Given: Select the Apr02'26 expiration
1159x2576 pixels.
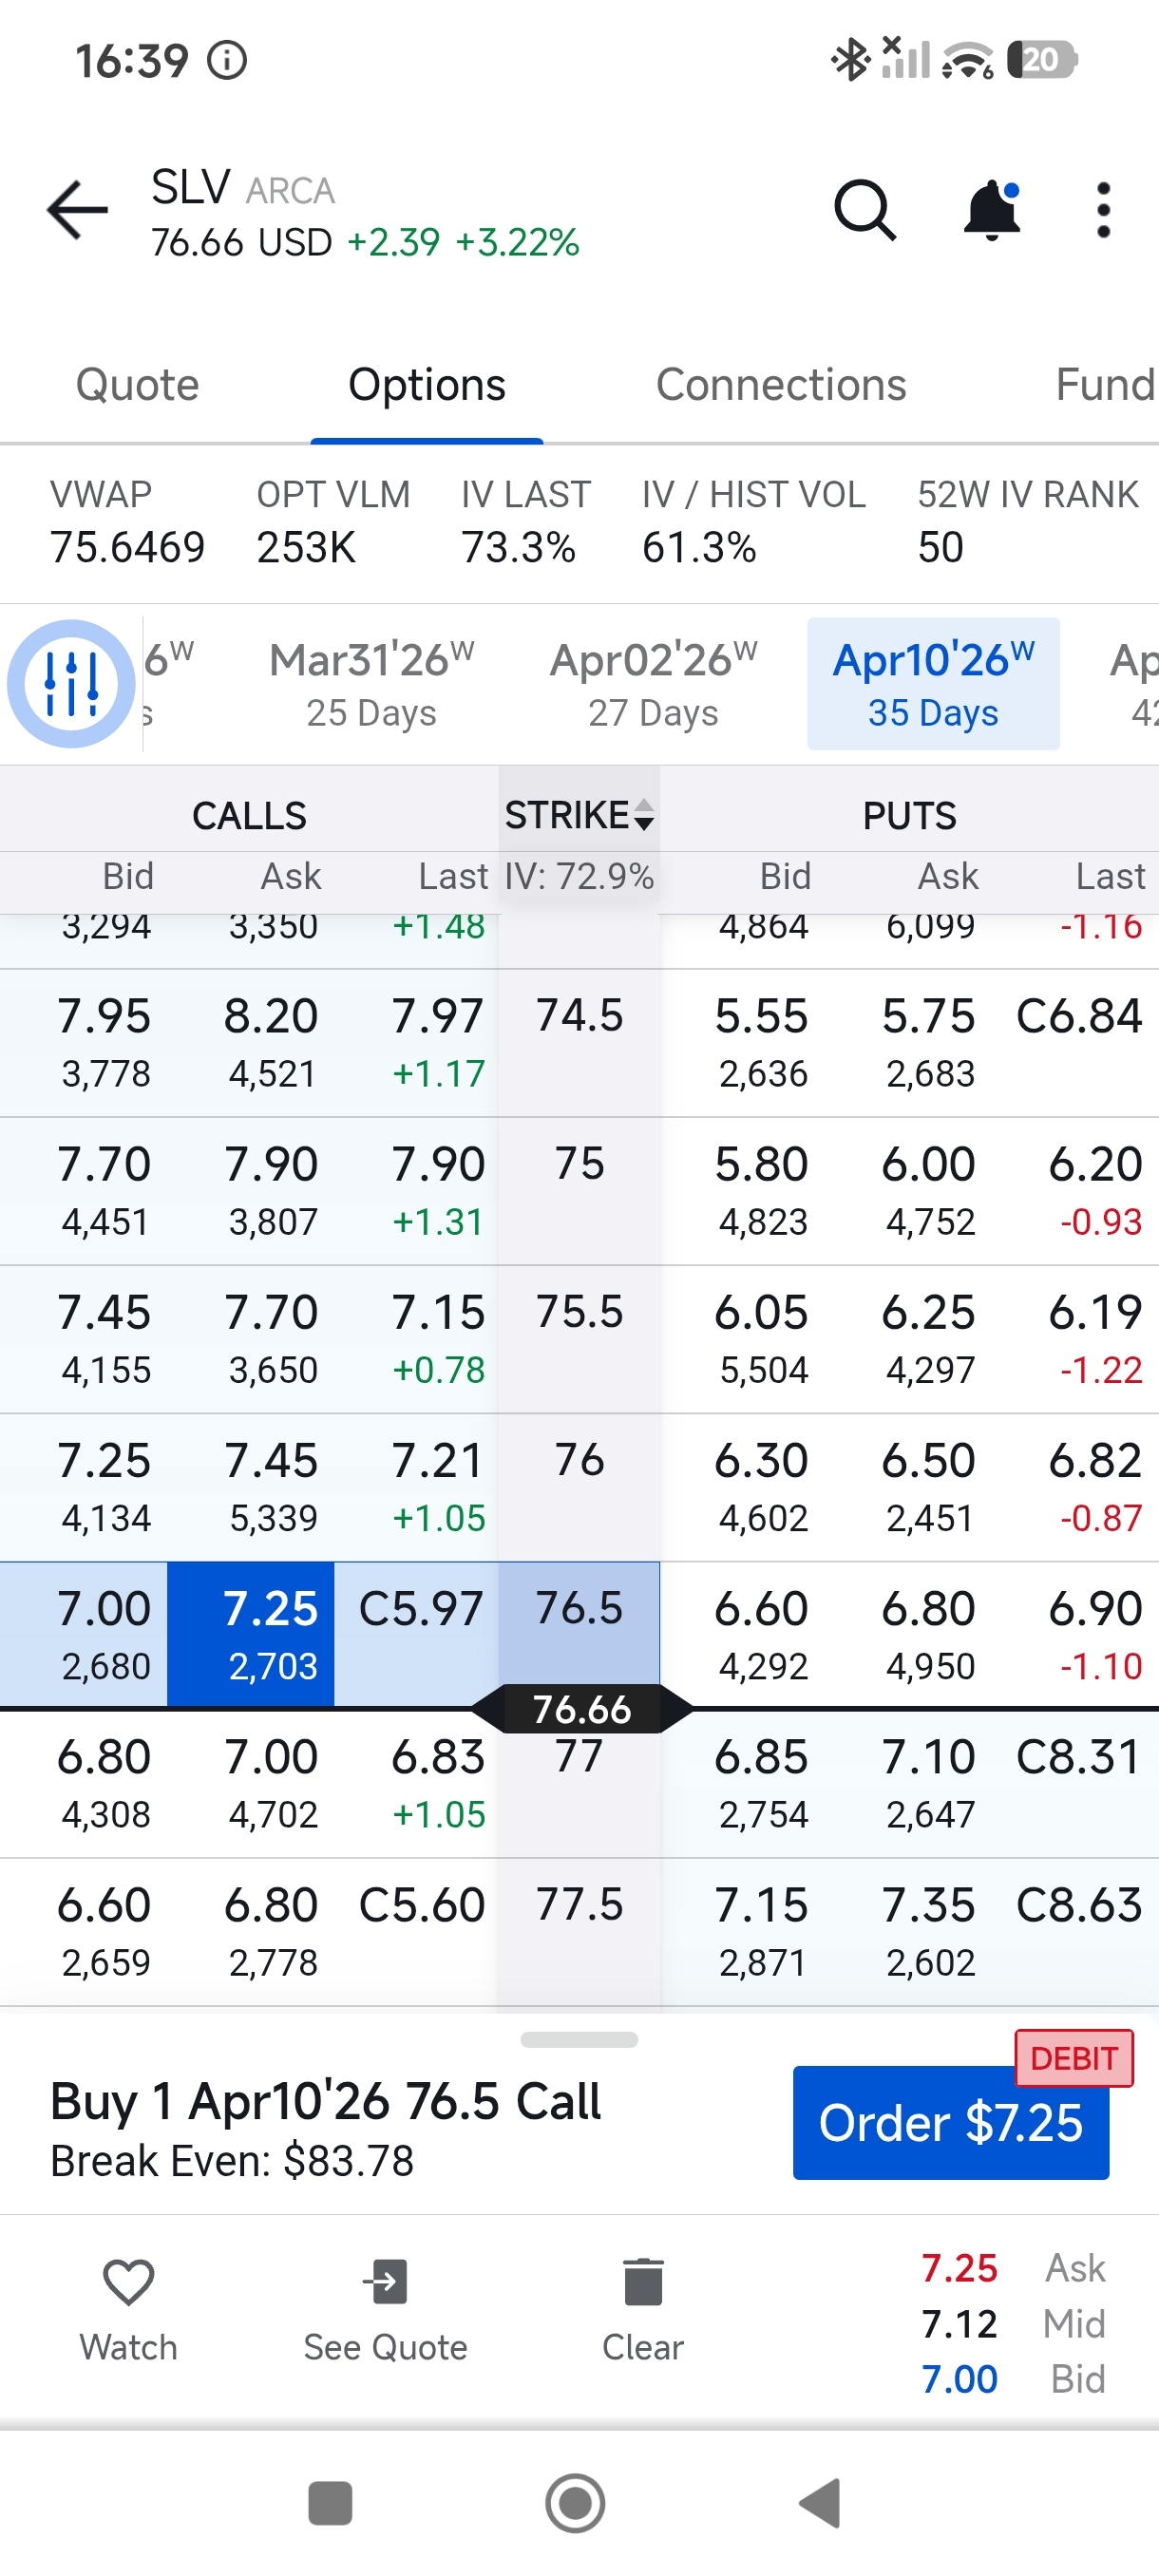Looking at the screenshot, I should tap(653, 684).
